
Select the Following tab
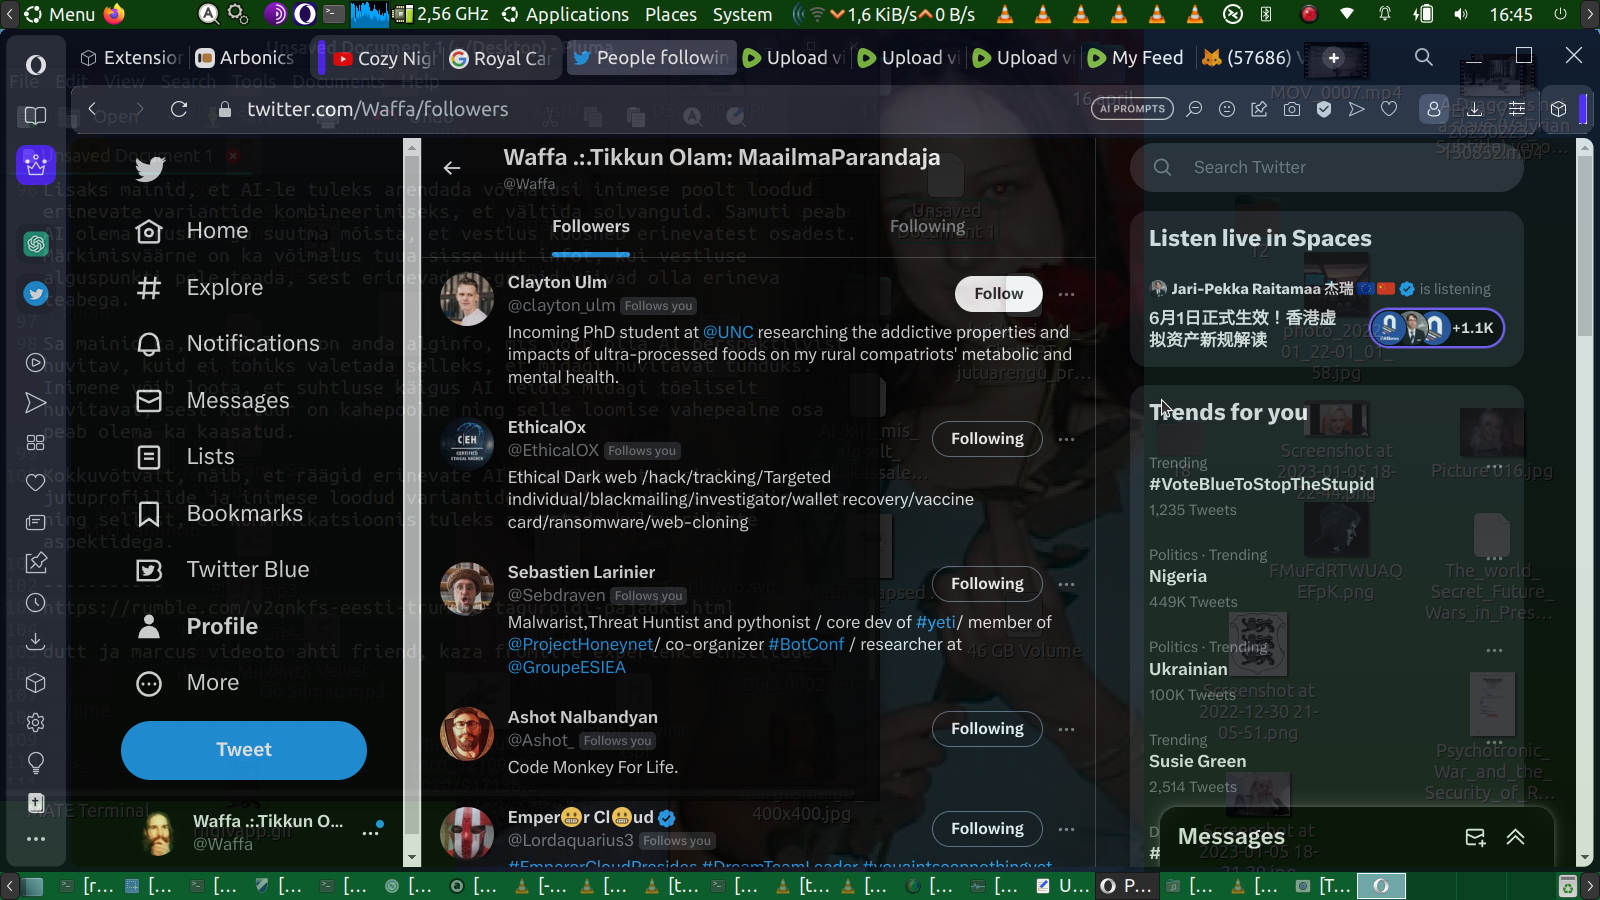[927, 227]
